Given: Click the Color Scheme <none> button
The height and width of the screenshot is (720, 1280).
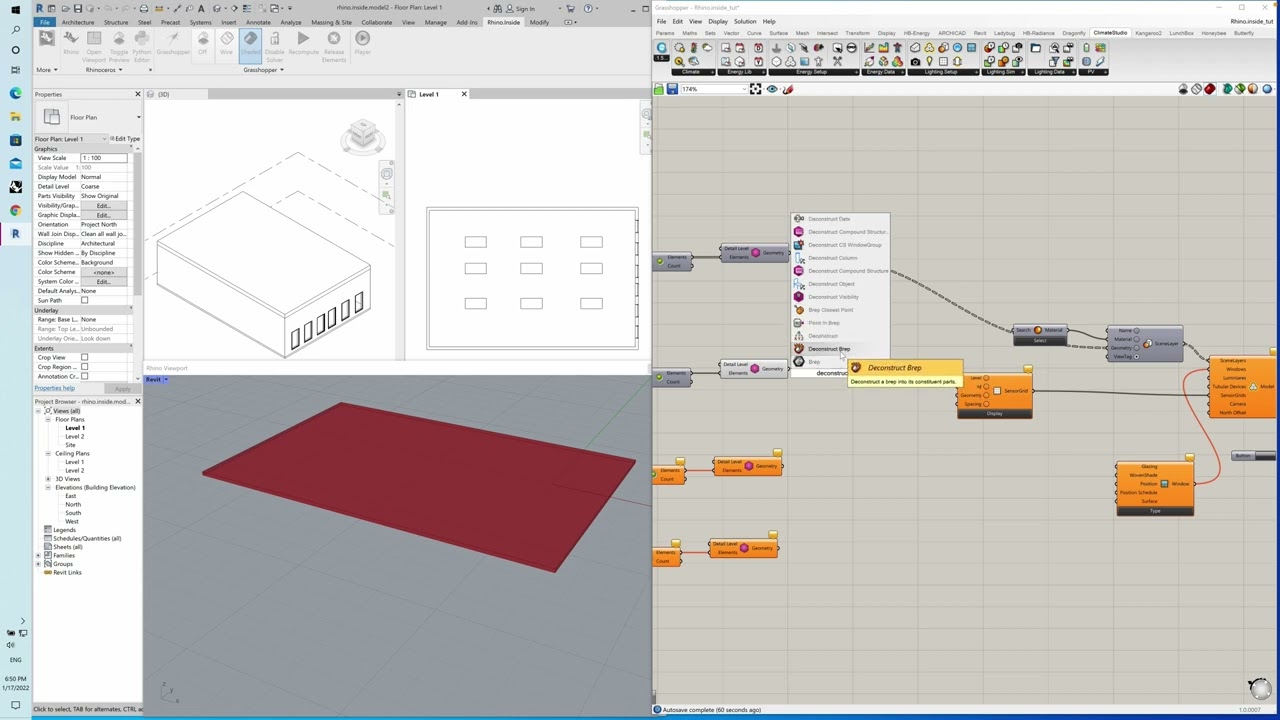Looking at the screenshot, I should (x=103, y=272).
